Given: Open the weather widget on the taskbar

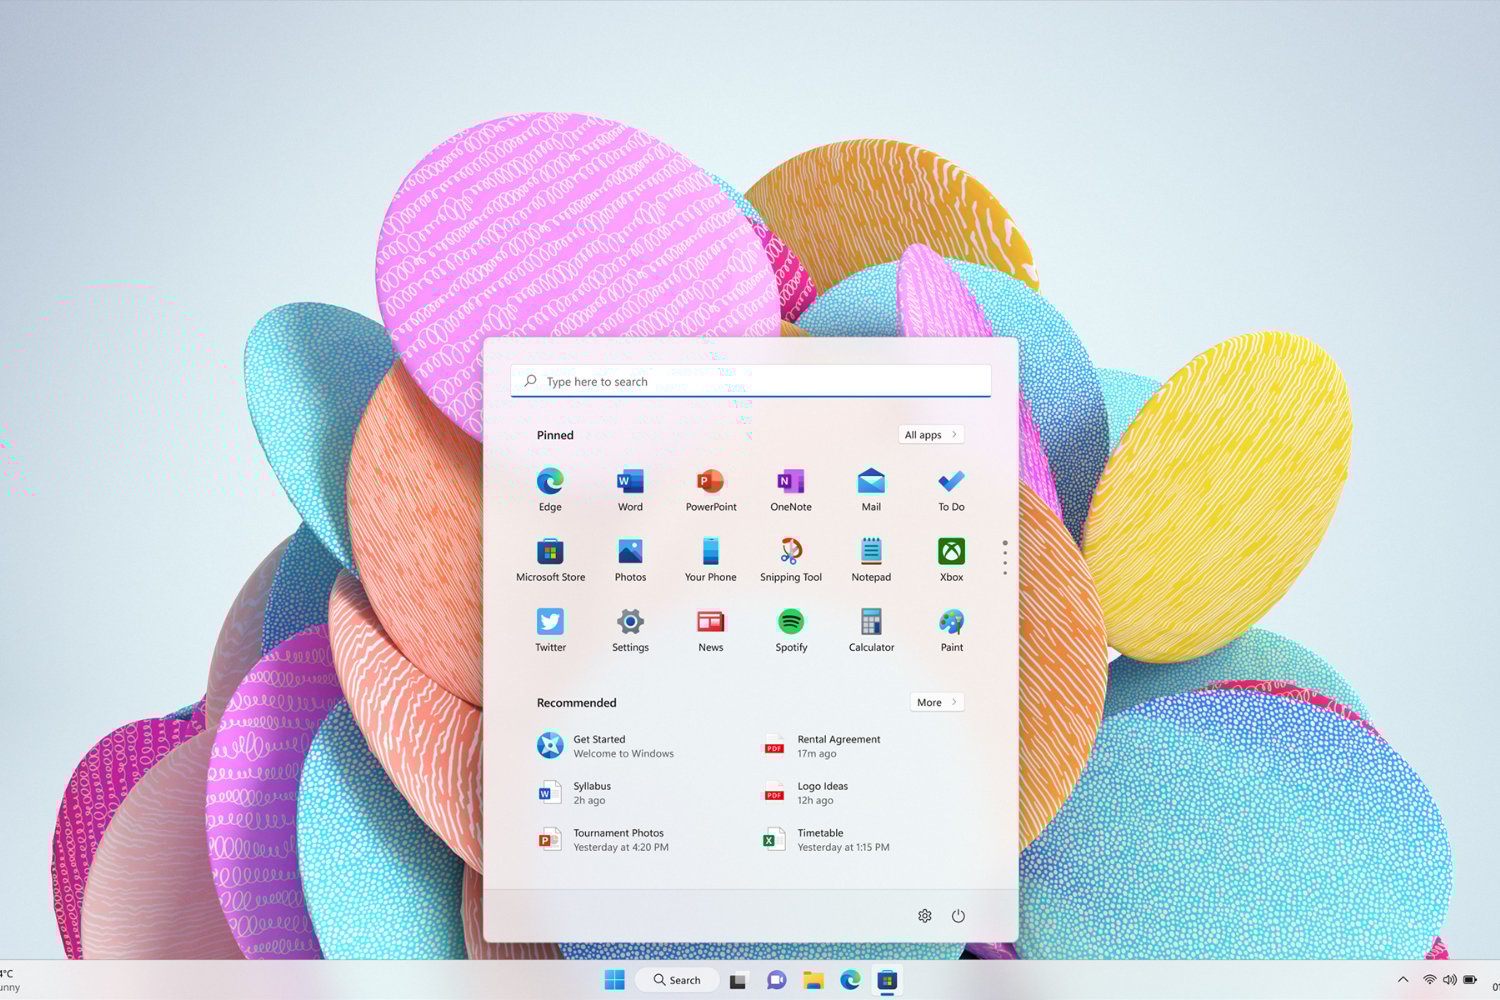Looking at the screenshot, I should pyautogui.click(x=10, y=980).
